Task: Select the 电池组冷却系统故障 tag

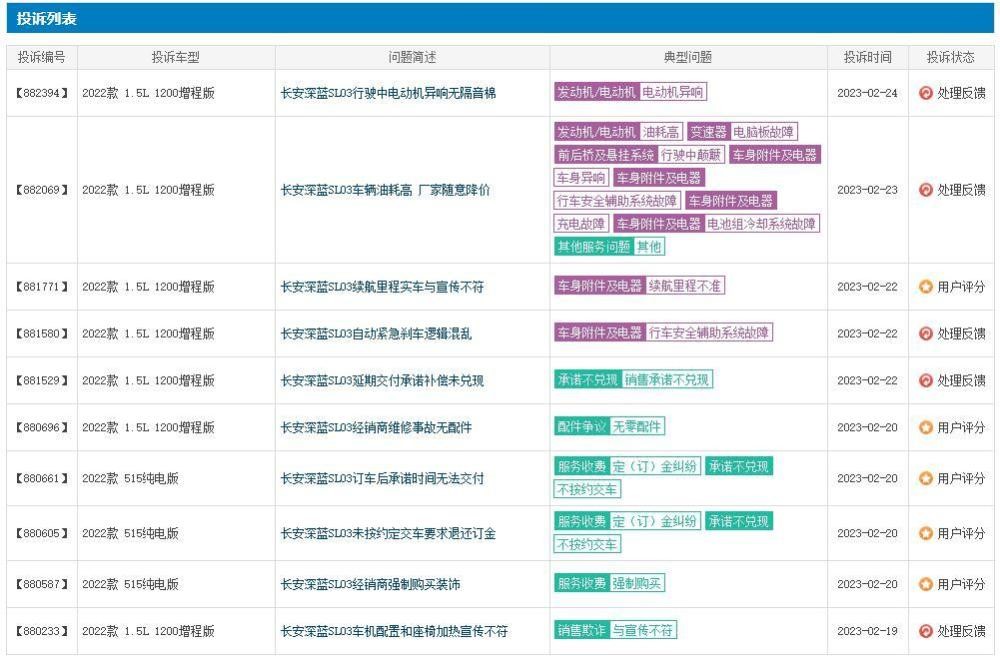Action: point(762,224)
